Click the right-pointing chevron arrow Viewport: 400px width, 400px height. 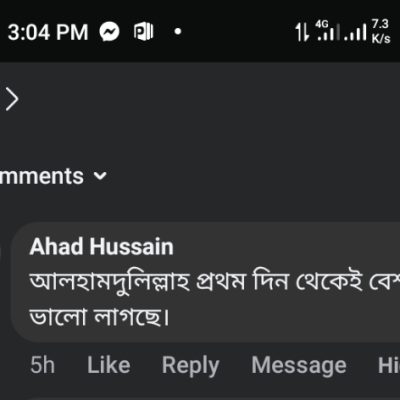[12, 99]
